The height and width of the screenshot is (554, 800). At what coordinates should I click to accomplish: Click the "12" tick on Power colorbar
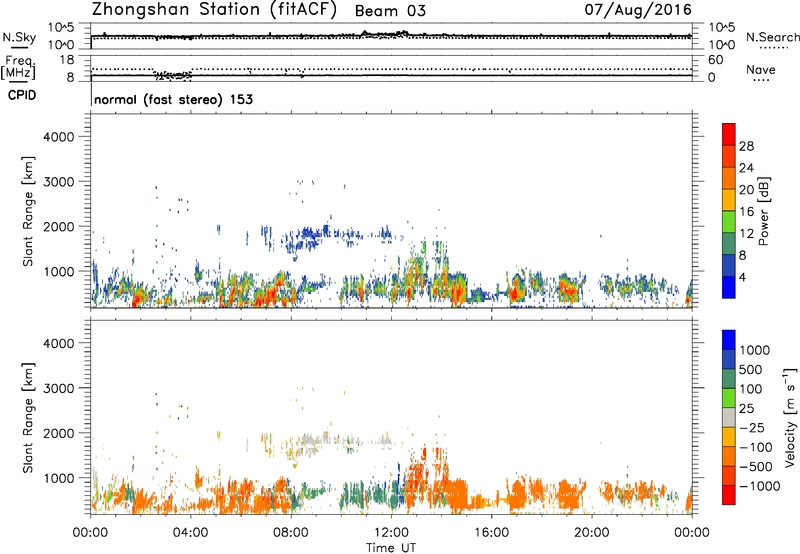(746, 234)
